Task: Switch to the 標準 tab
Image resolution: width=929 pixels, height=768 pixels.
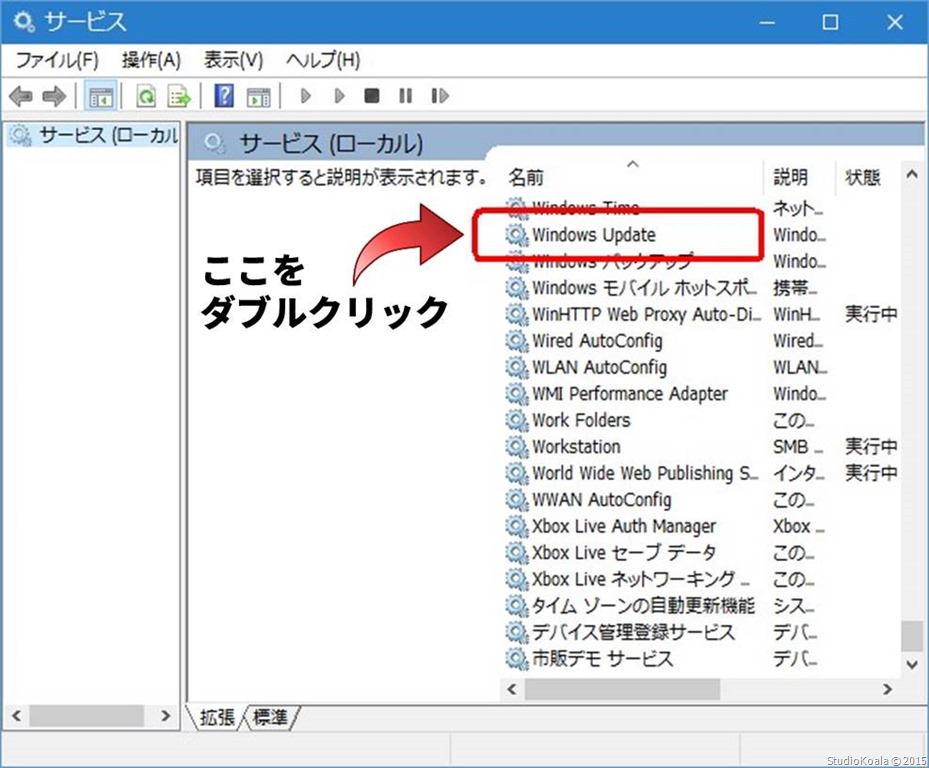Action: [270, 717]
